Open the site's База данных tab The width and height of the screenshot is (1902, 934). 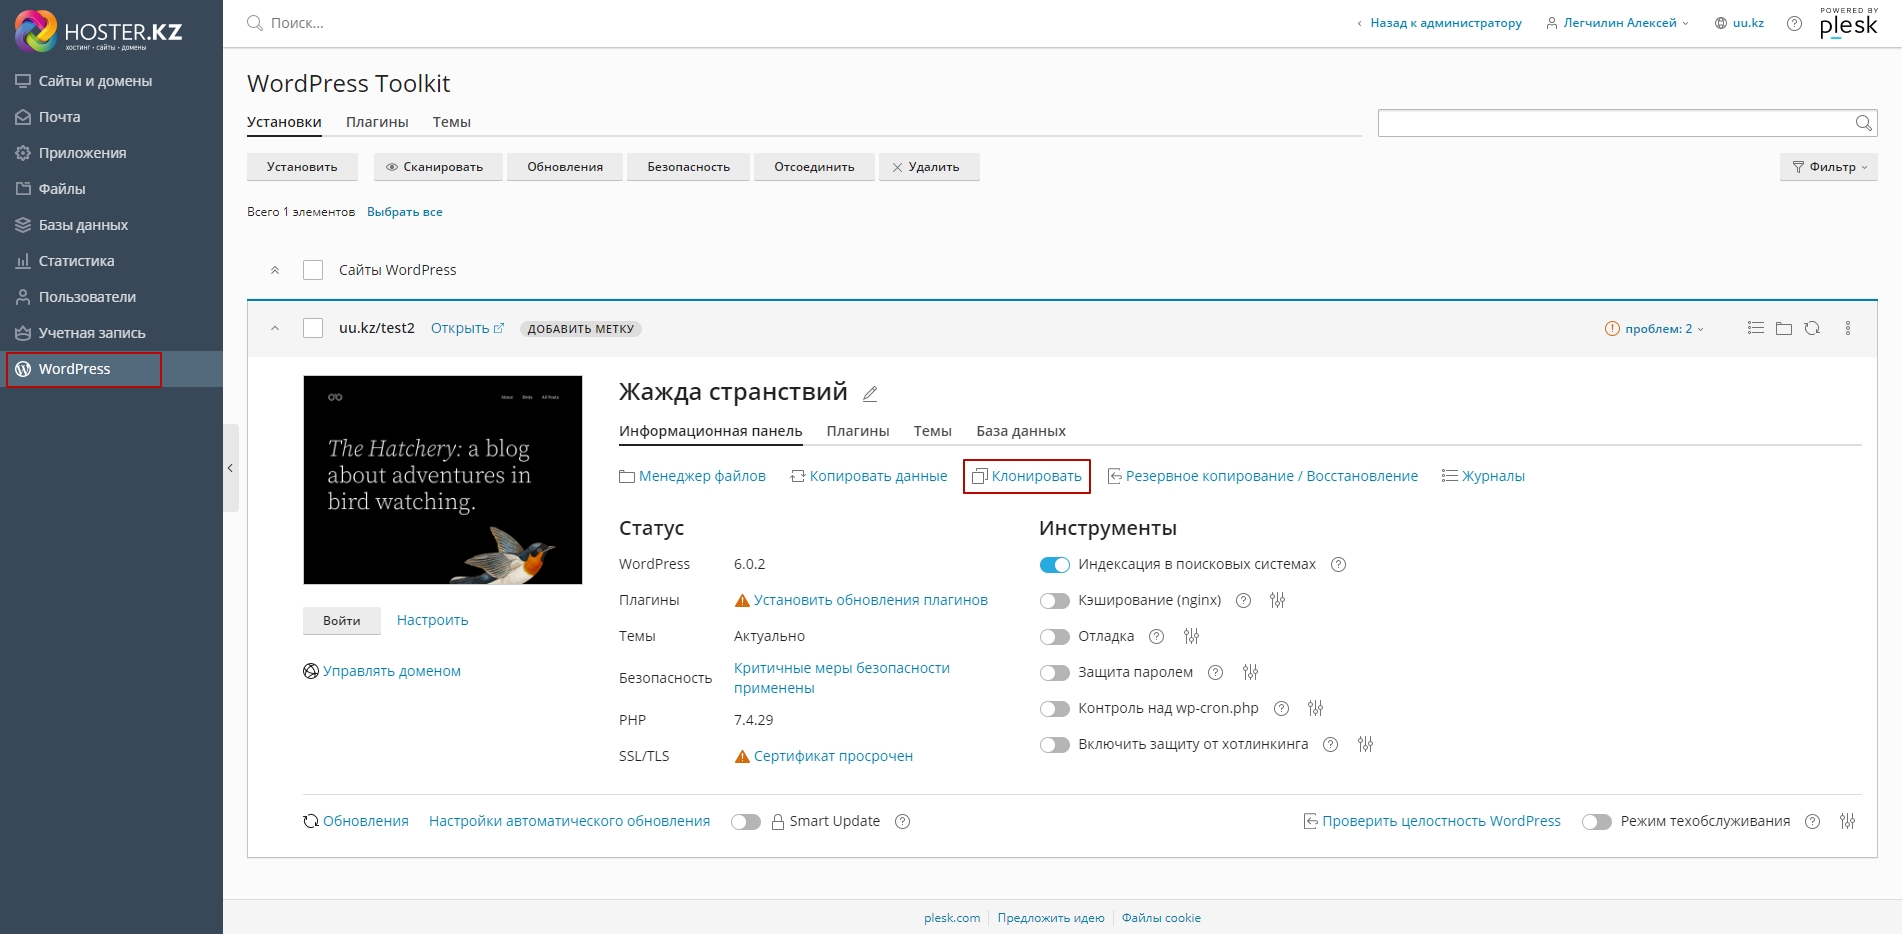coord(1021,431)
